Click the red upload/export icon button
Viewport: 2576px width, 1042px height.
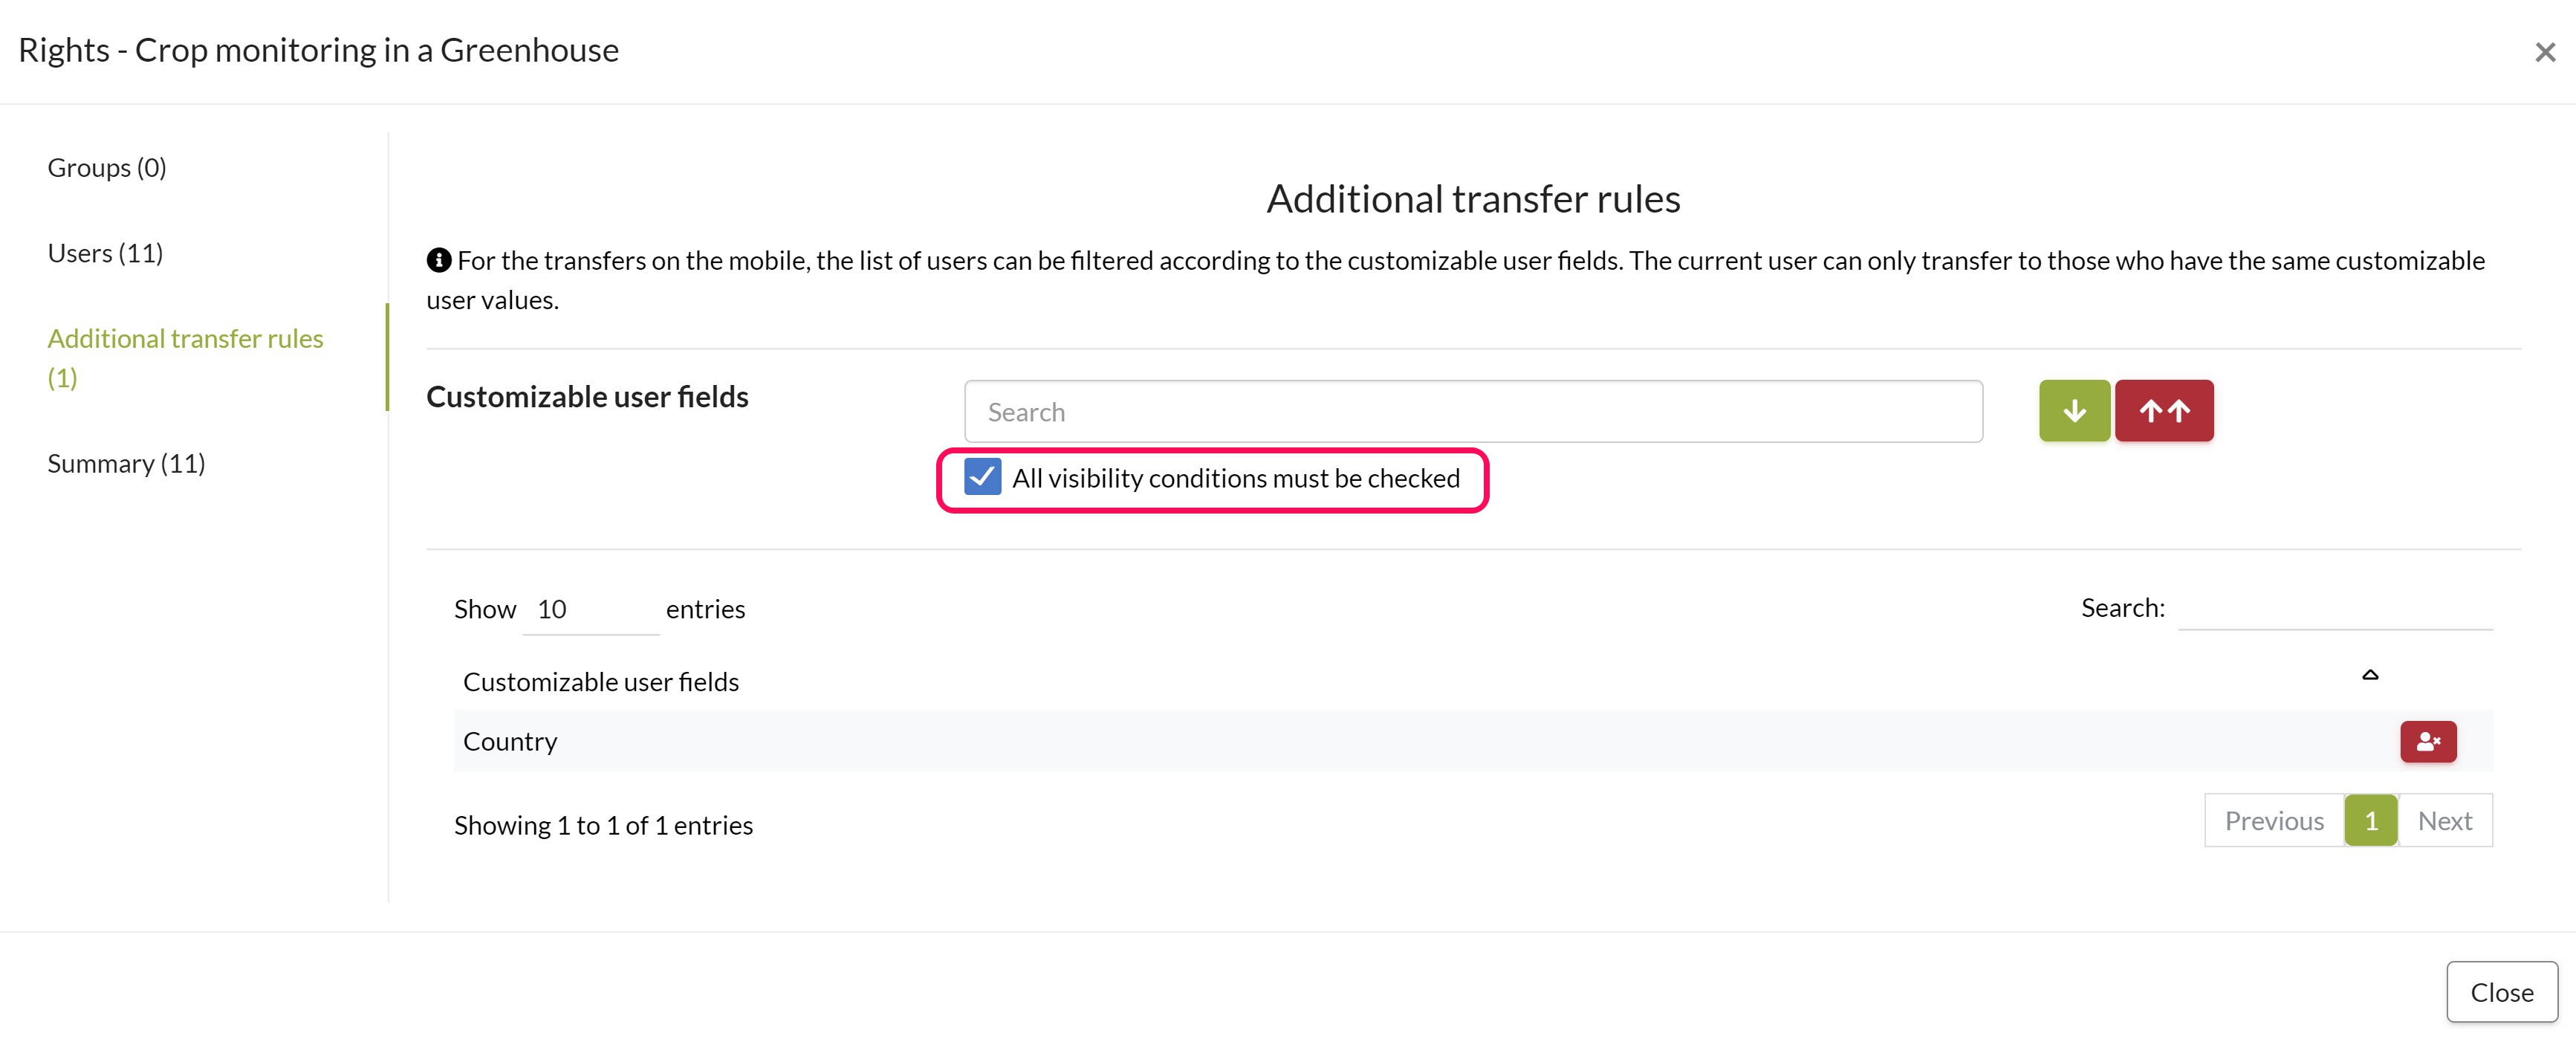point(2162,410)
